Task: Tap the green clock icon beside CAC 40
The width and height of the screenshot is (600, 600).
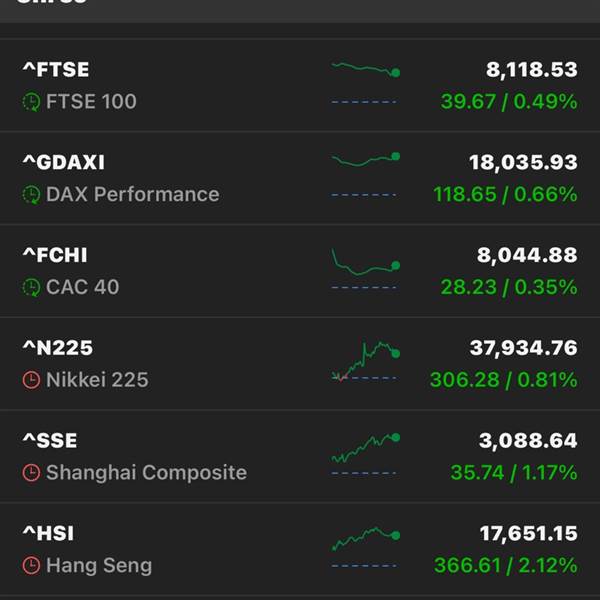Action: (x=31, y=287)
